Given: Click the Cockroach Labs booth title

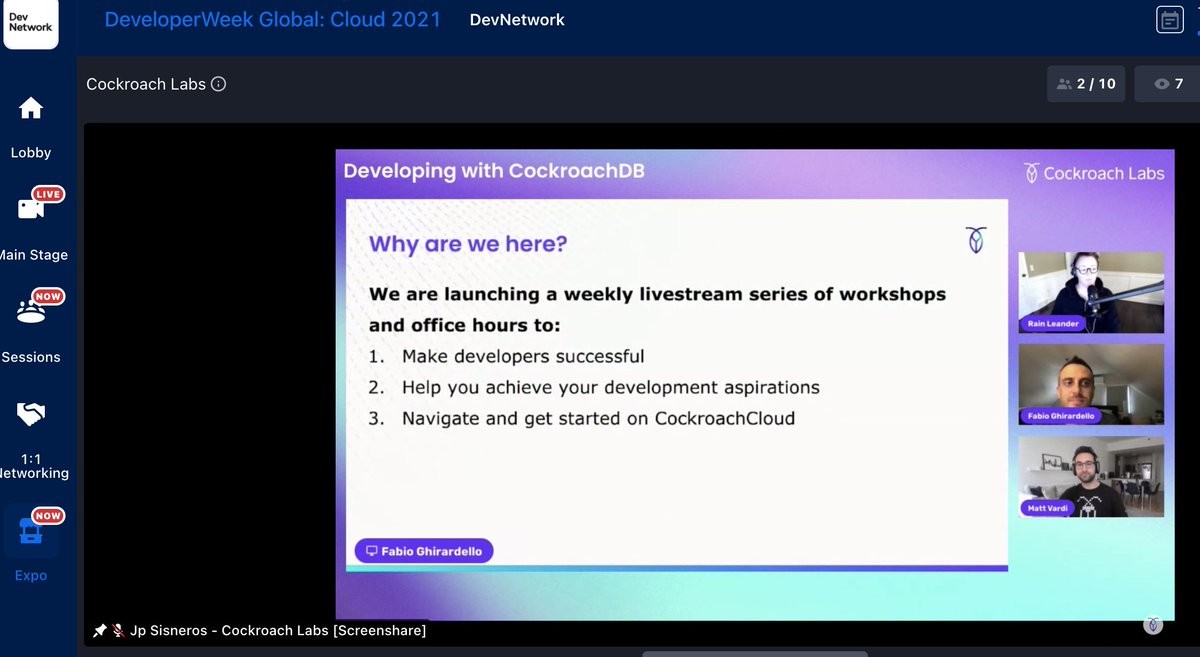Looking at the screenshot, I should point(146,84).
